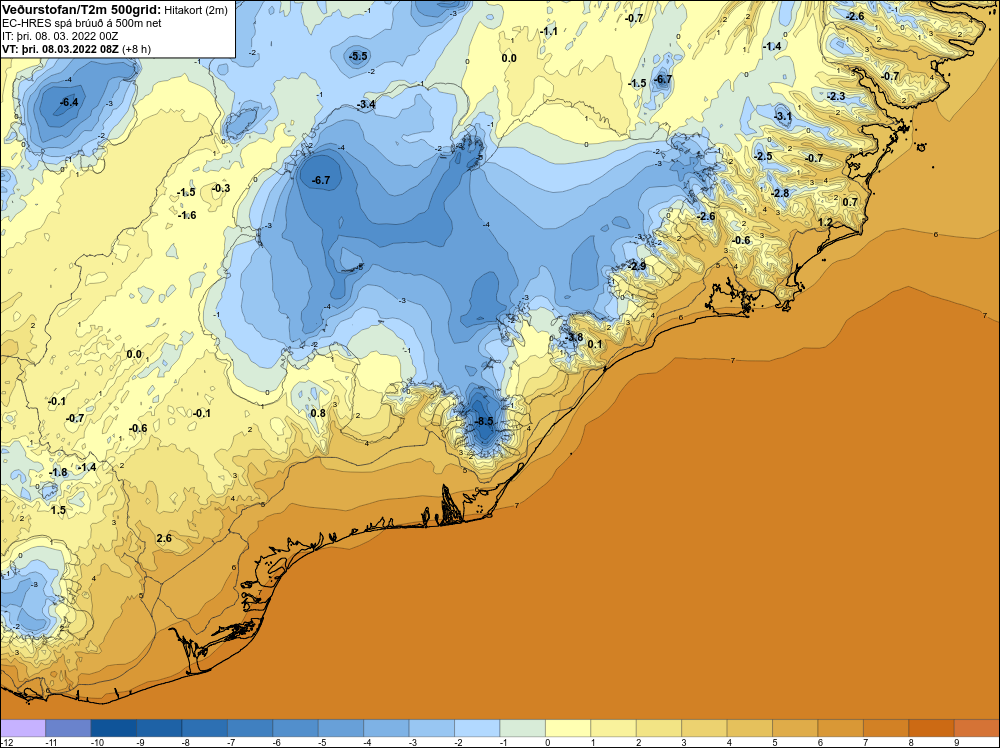Click the -3.8 temperature label
The height and width of the screenshot is (748, 1000).
[x=573, y=337]
